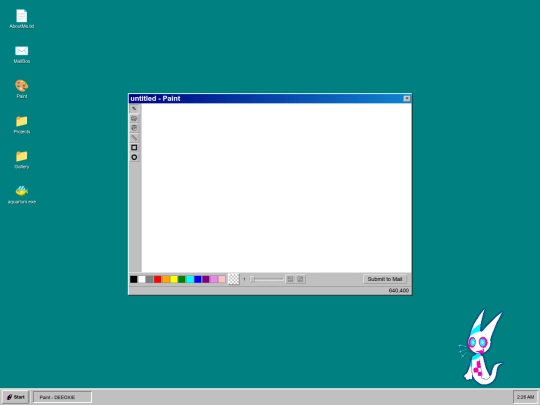Image resolution: width=540 pixels, height=405 pixels.
Task: Pick the green color swatch
Action: click(x=181, y=279)
